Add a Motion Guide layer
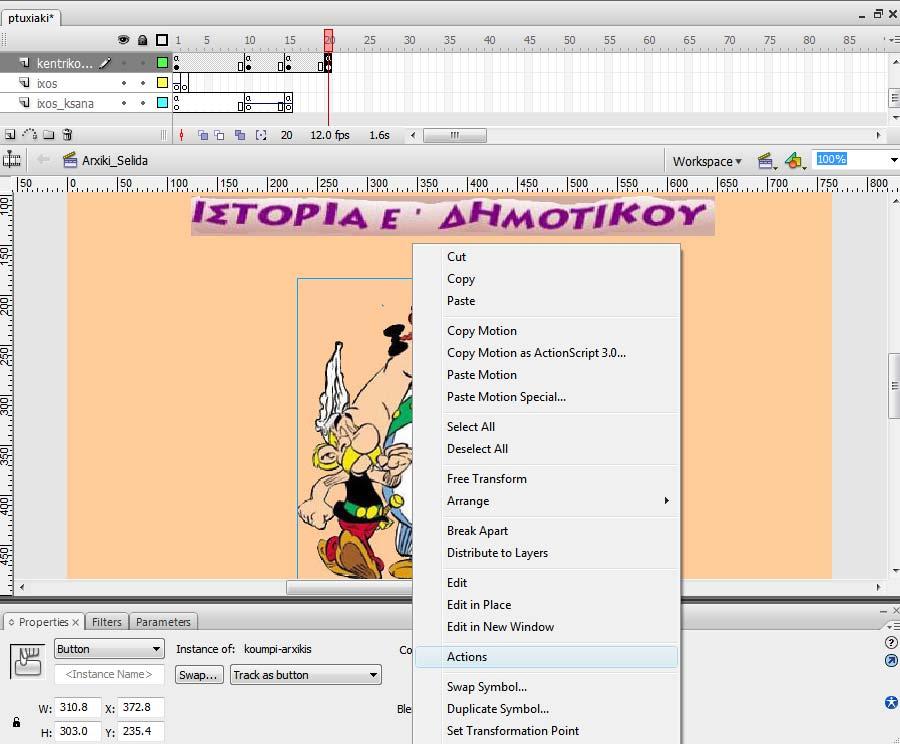Viewport: 900px width, 744px height. click(29, 135)
